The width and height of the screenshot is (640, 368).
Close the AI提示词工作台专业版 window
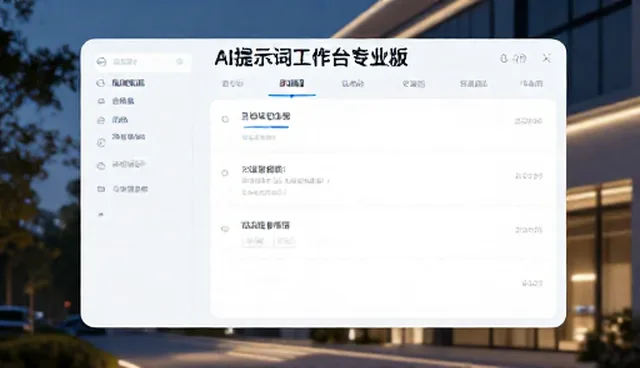pos(546,58)
